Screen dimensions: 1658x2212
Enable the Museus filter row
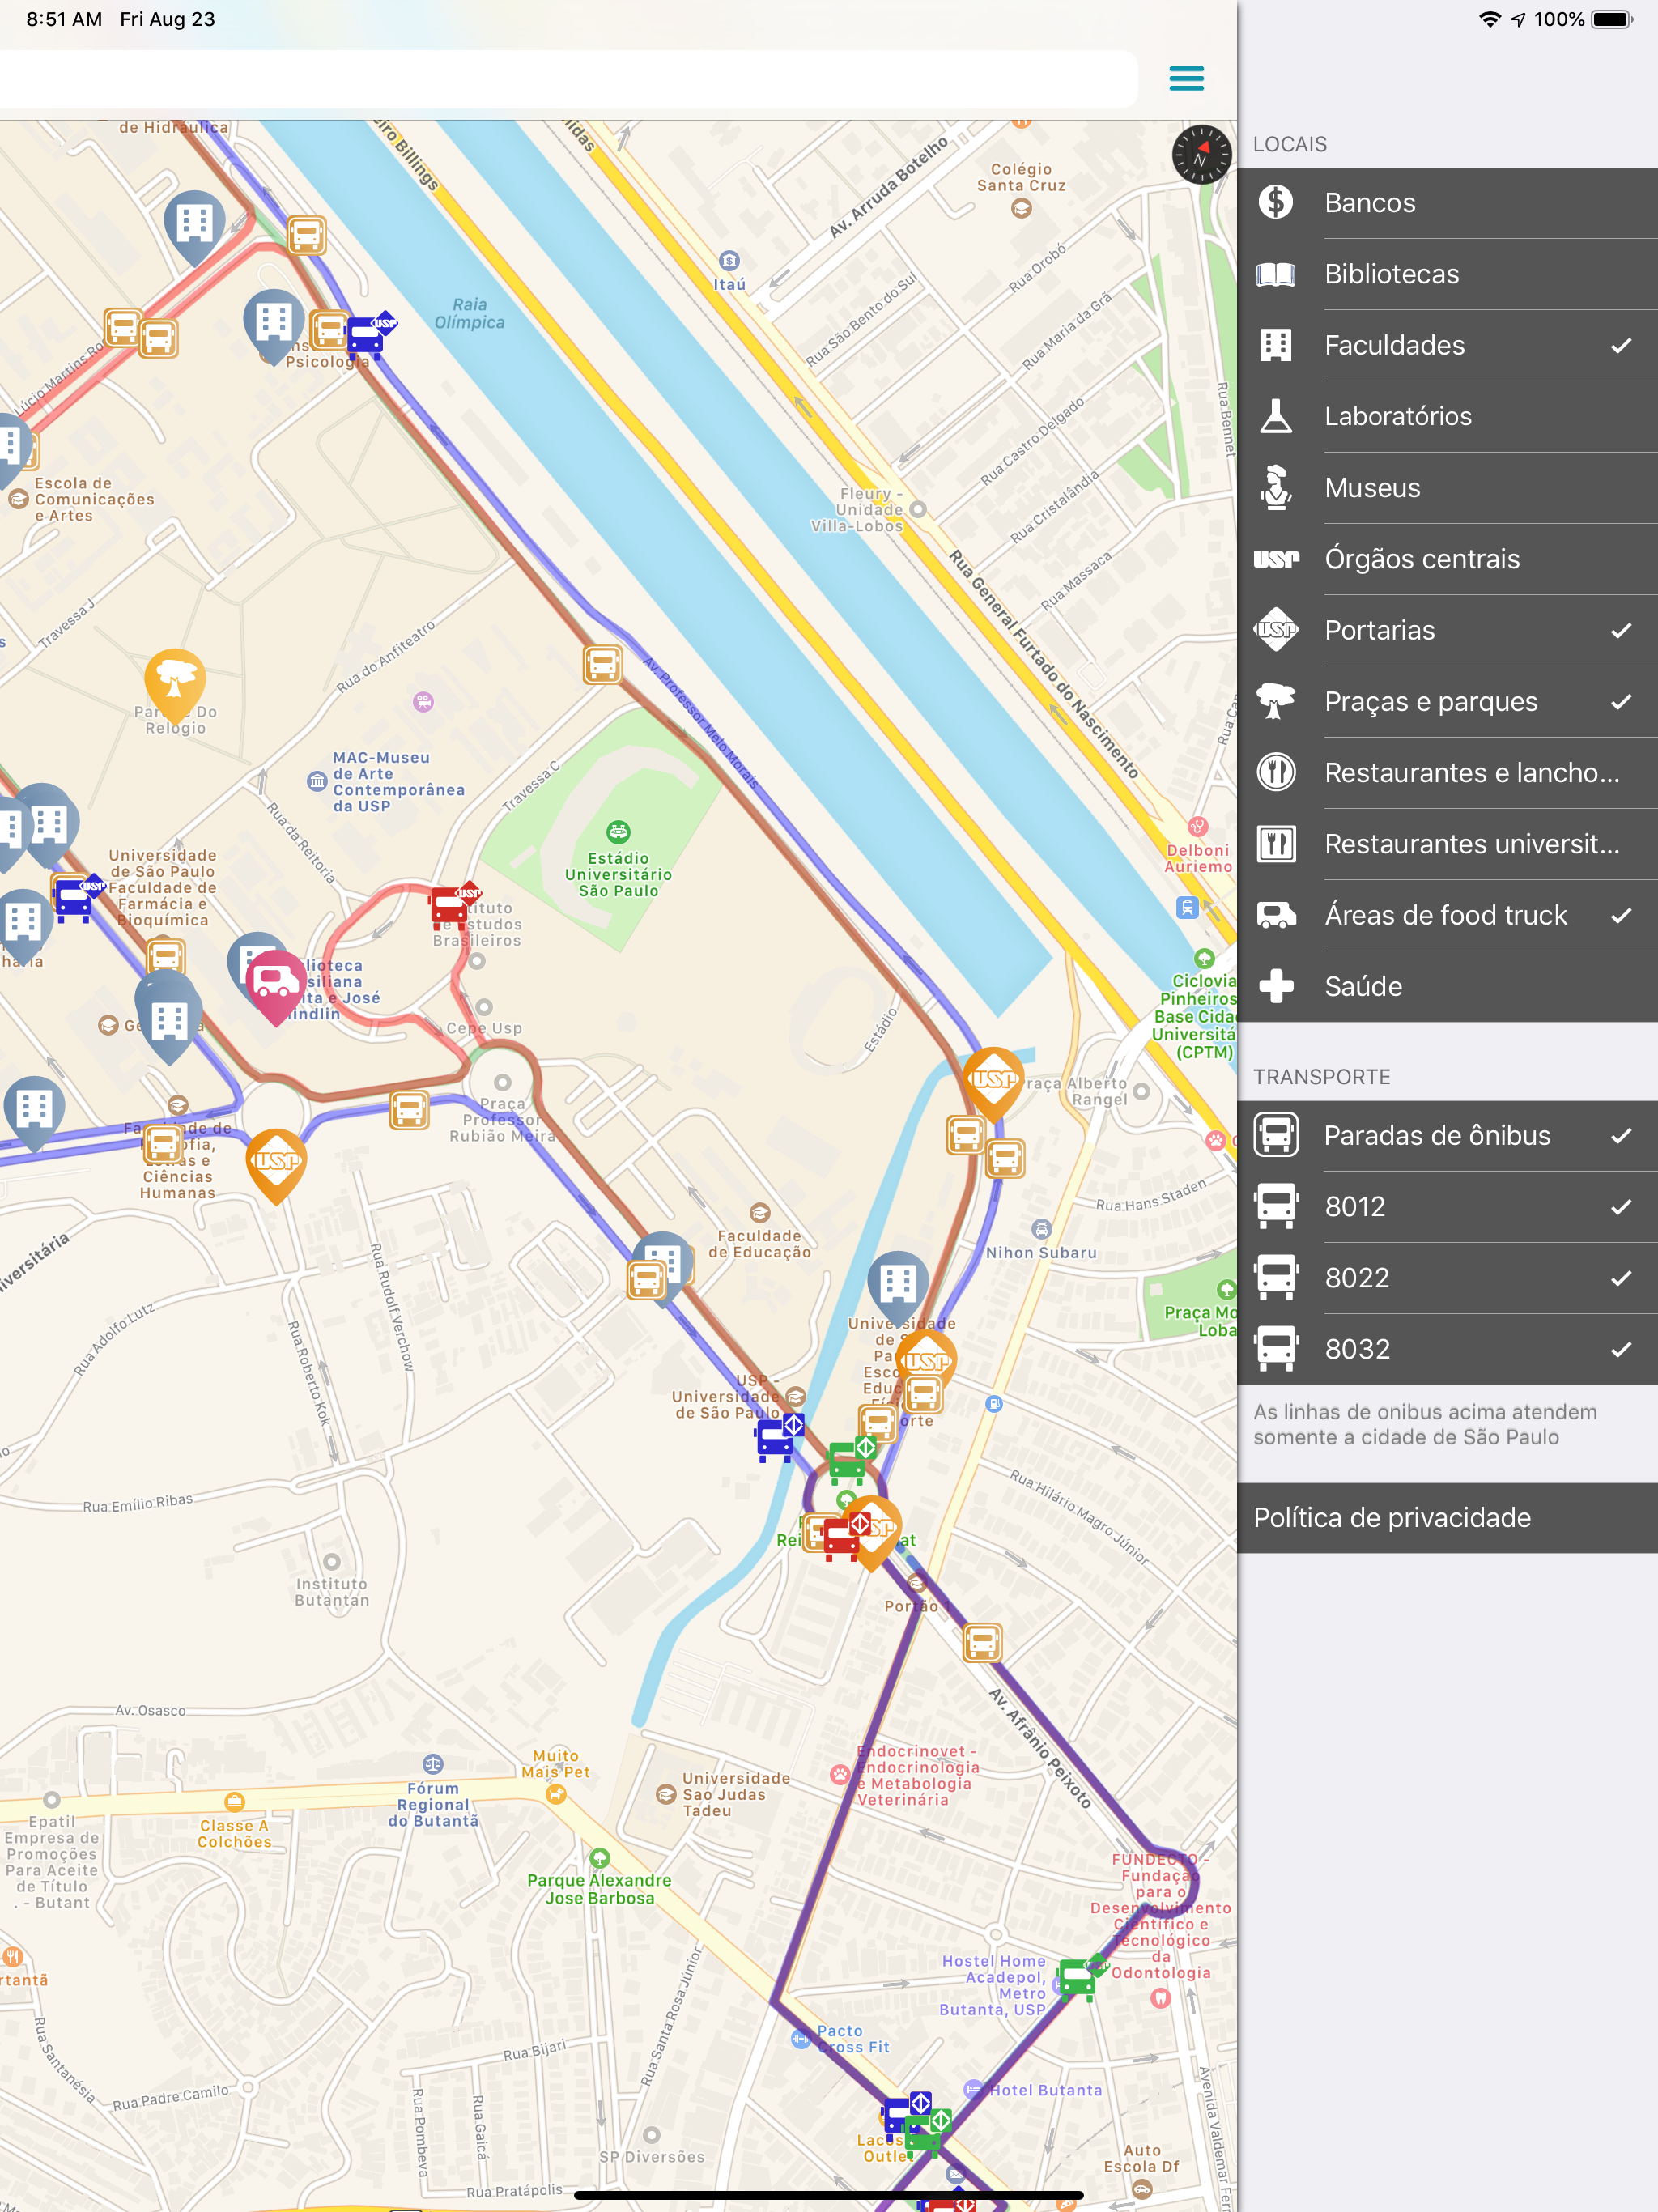[1447, 487]
